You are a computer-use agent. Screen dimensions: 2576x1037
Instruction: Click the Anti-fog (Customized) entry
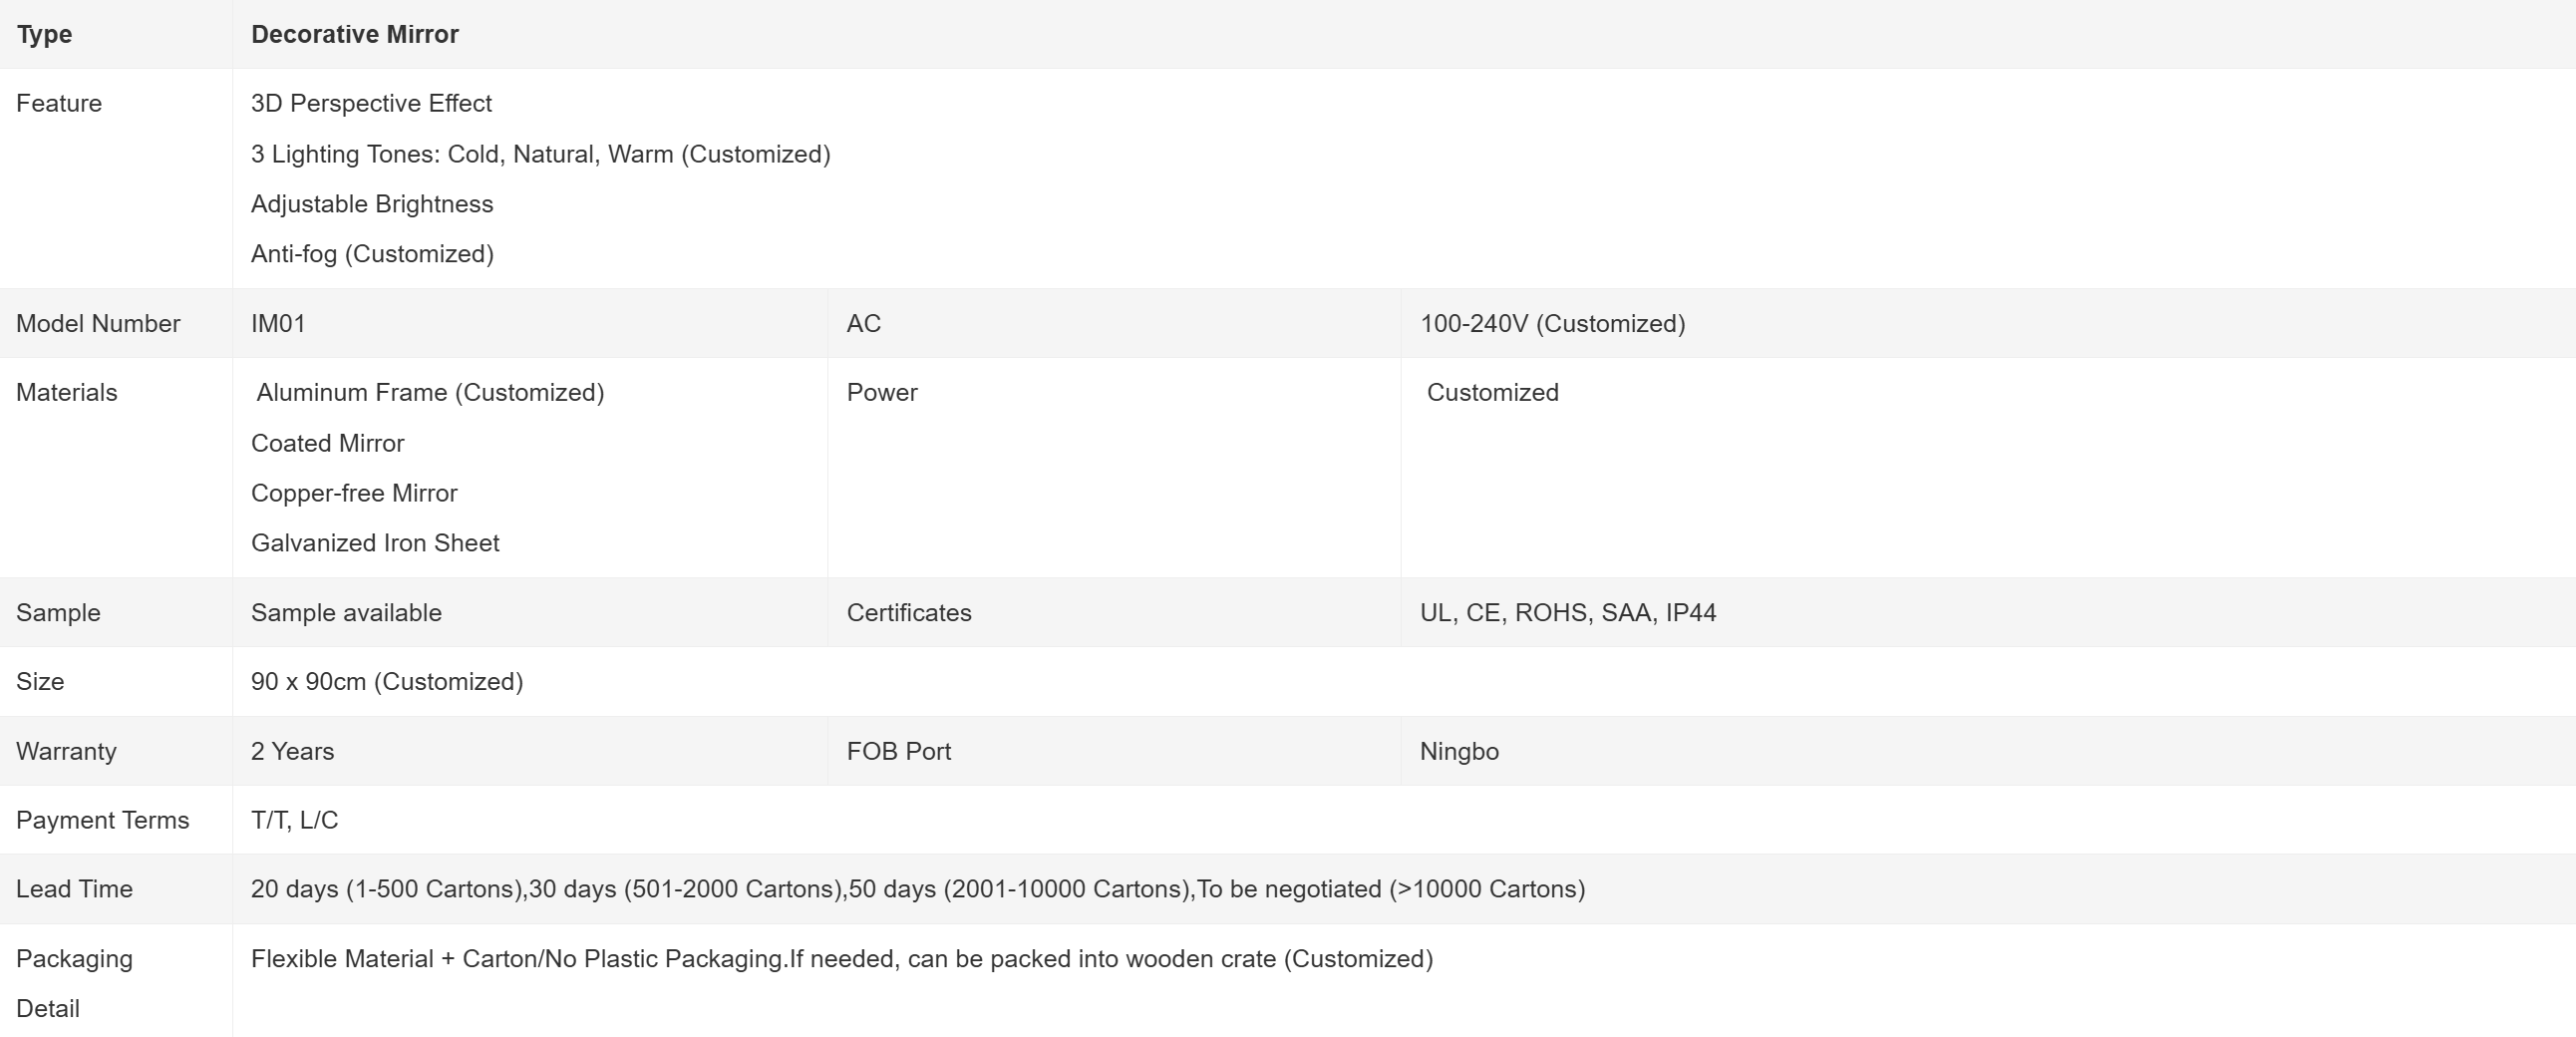[372, 254]
